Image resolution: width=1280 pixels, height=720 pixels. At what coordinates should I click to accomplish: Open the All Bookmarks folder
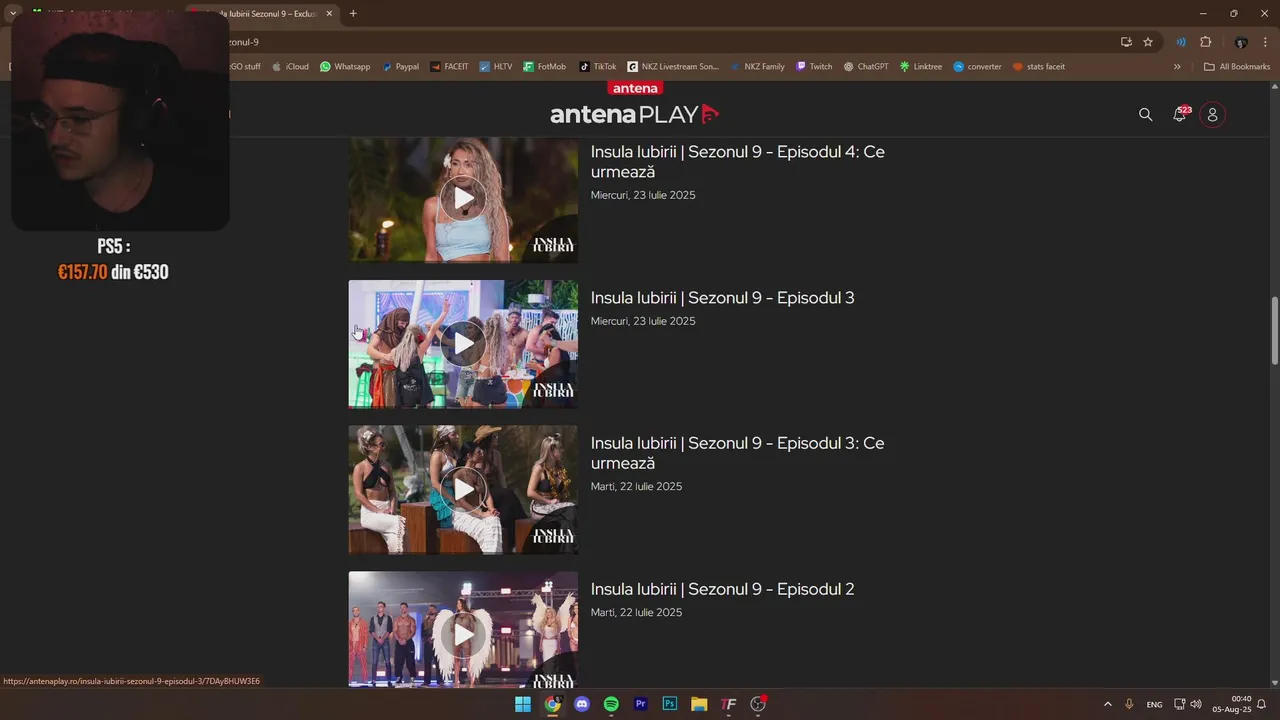(x=1237, y=67)
